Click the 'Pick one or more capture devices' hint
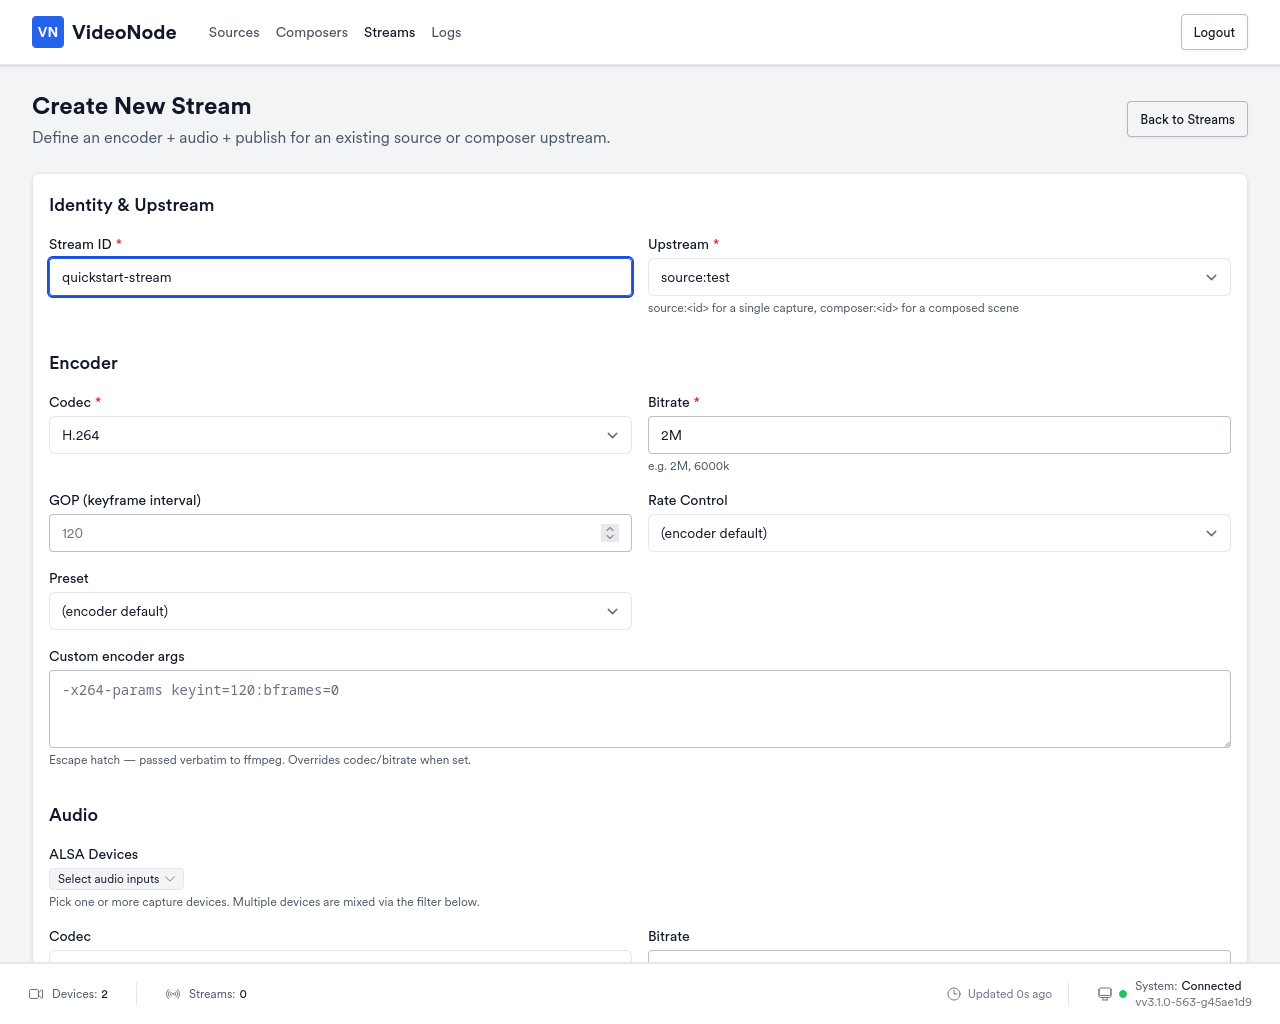 click(x=264, y=902)
